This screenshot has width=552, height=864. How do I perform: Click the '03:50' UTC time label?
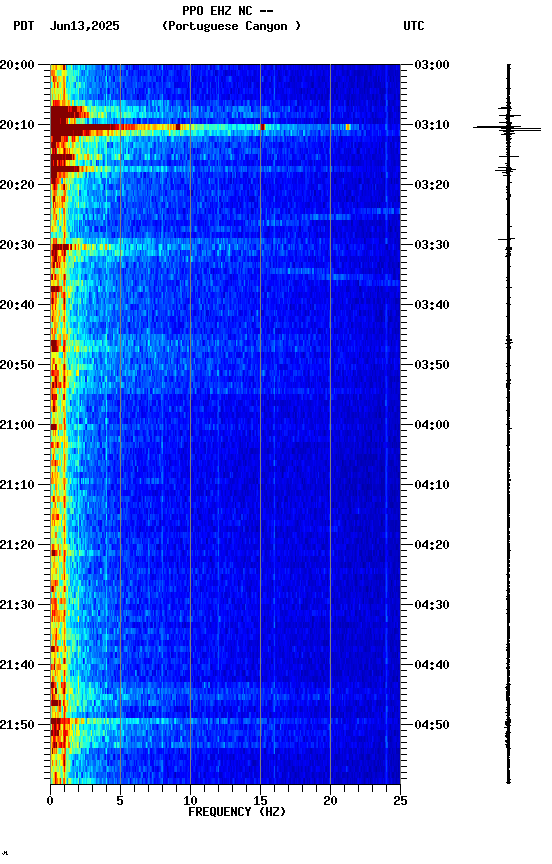432,365
